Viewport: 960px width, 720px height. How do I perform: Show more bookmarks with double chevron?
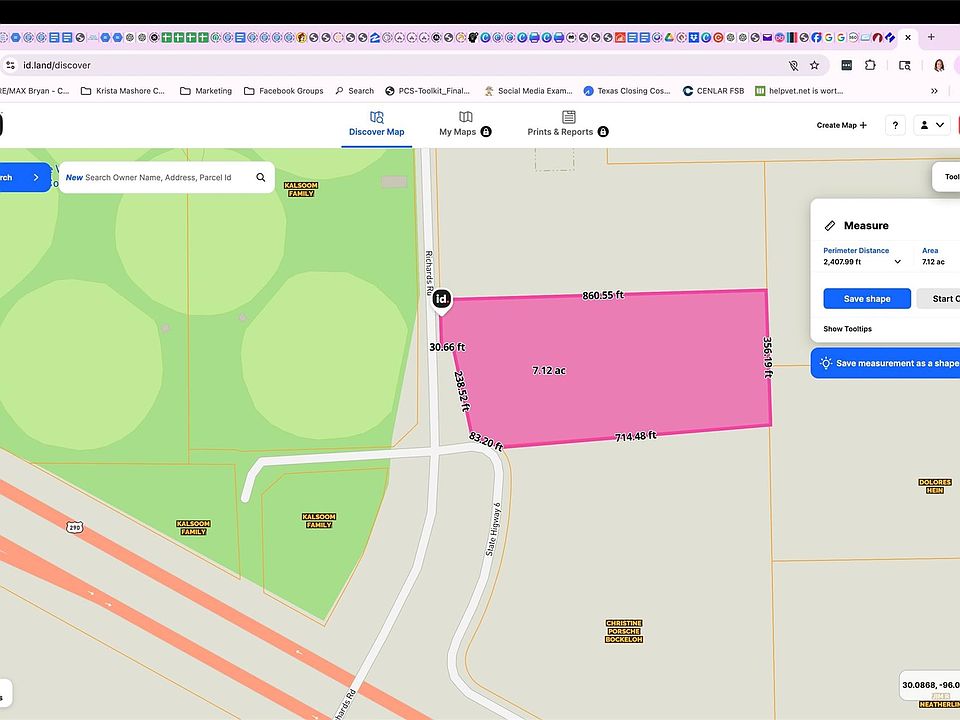934,91
